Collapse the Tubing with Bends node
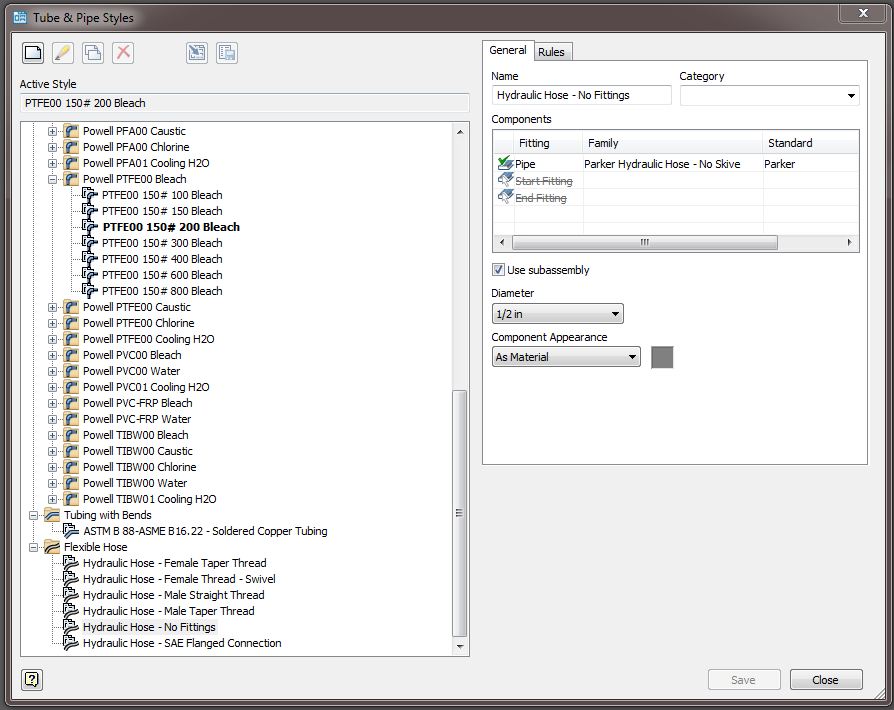Screen dimensions: 894x710 click(x=34, y=515)
